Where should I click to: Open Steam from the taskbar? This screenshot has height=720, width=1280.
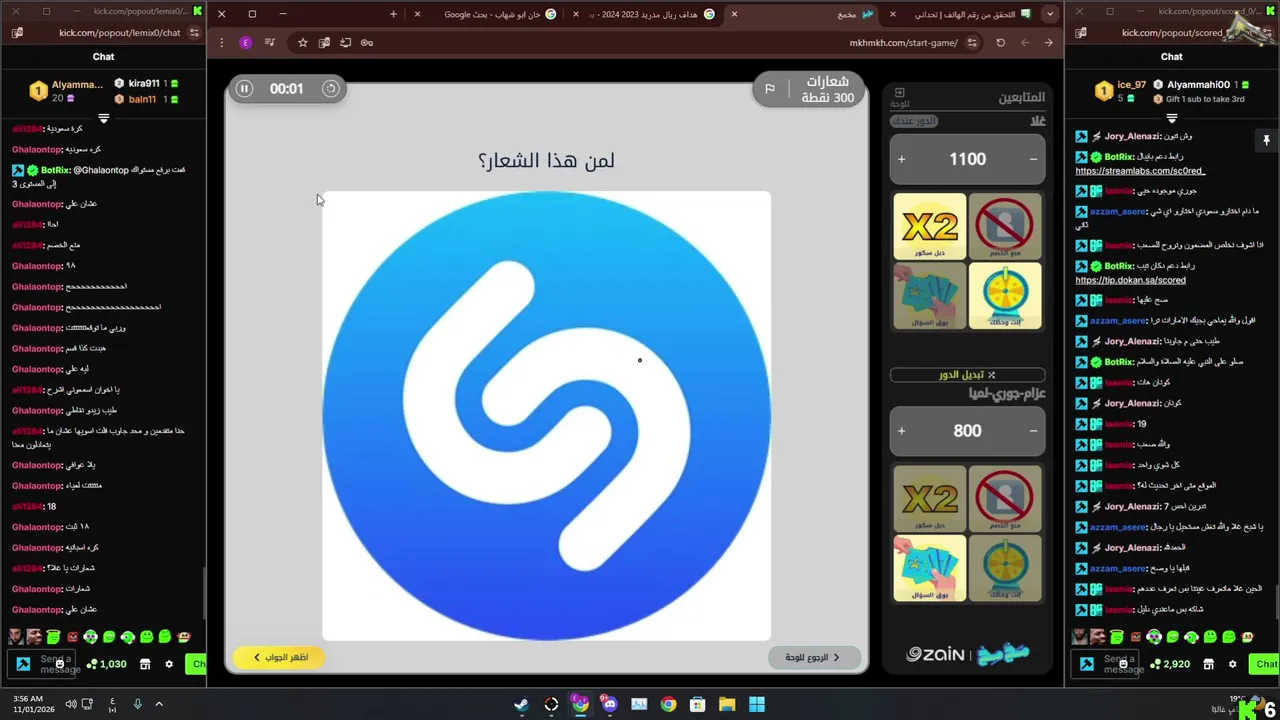pos(522,704)
